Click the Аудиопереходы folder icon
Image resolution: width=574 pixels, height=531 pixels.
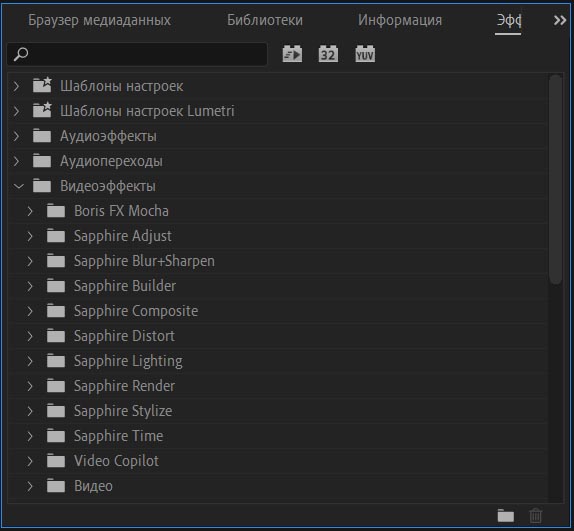[42, 161]
